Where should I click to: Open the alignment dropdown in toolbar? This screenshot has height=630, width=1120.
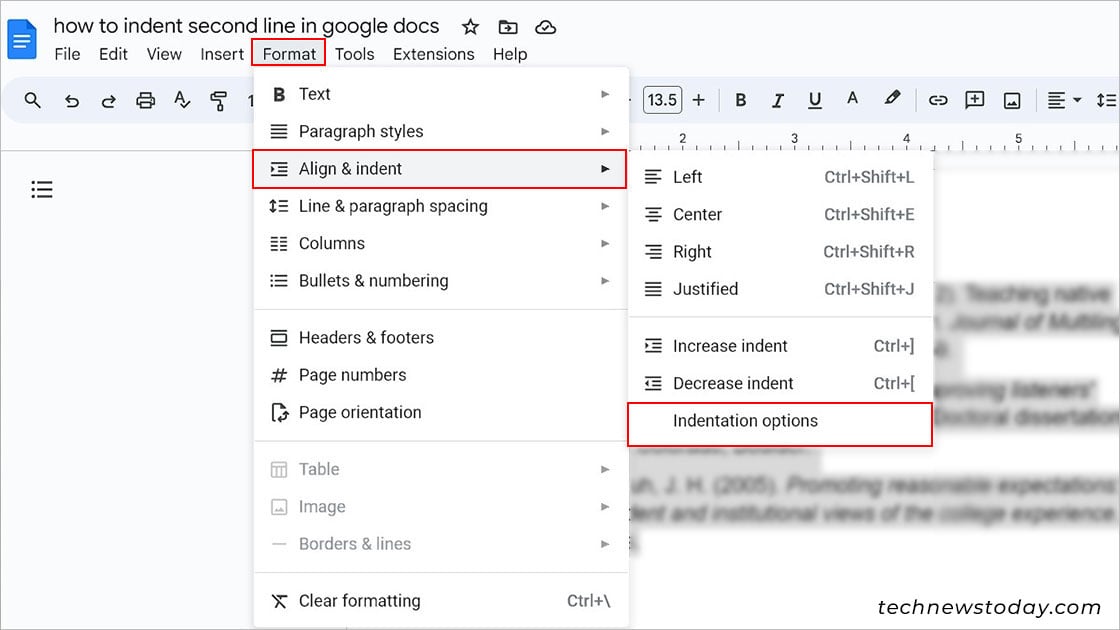pyautogui.click(x=1064, y=101)
